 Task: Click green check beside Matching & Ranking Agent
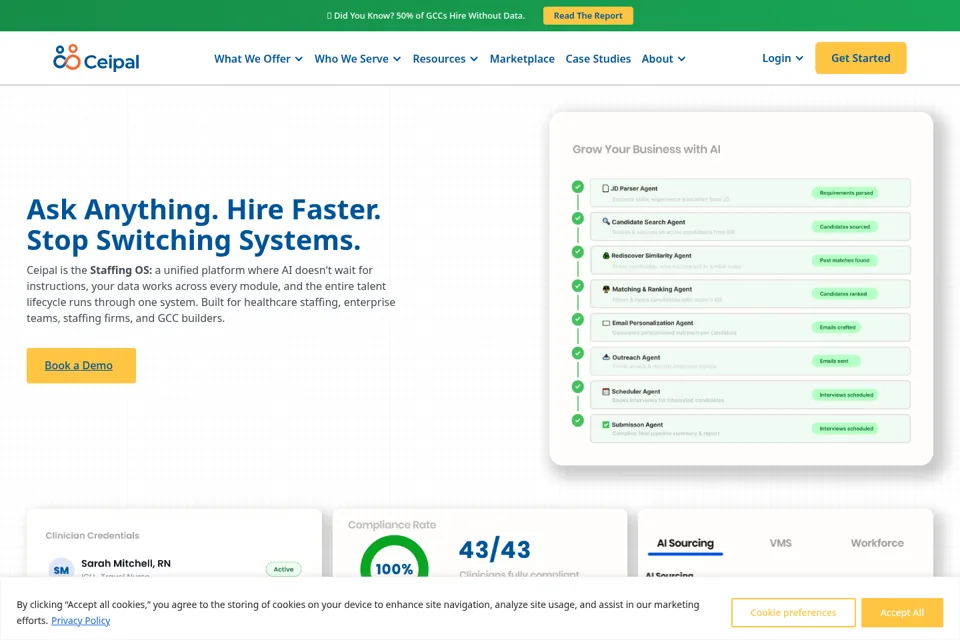click(x=577, y=285)
